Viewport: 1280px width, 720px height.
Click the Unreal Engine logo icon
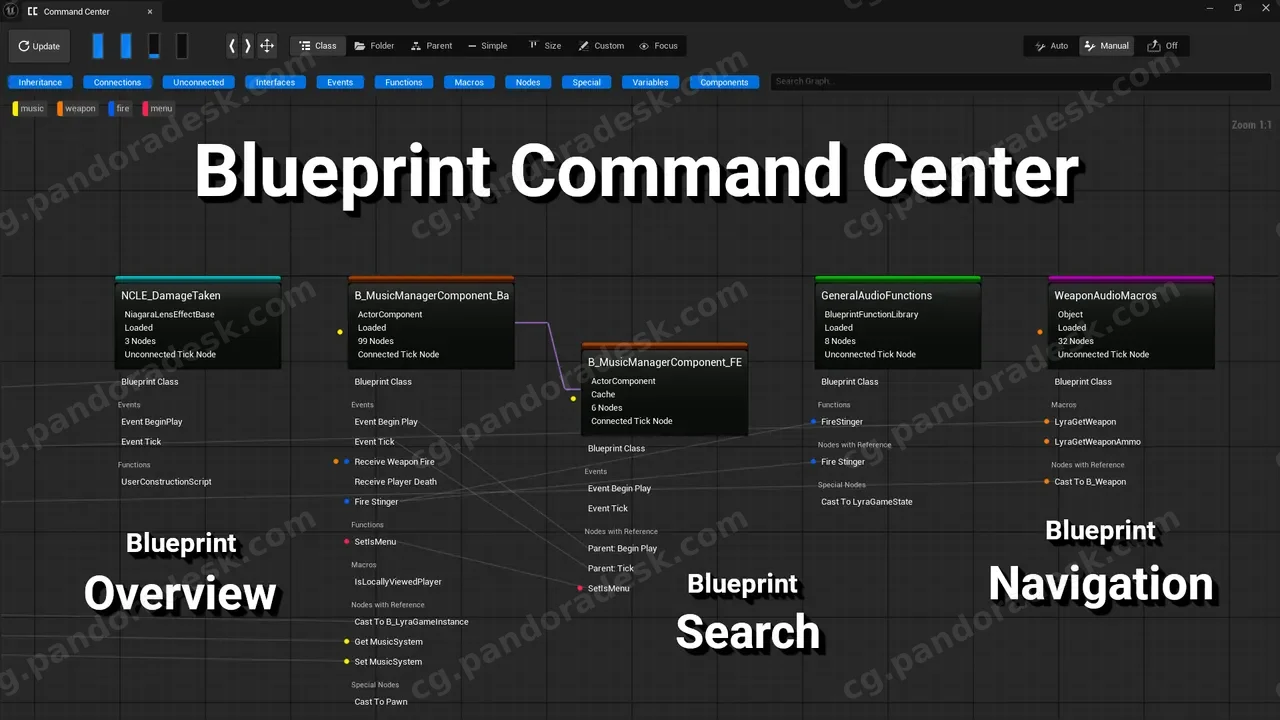click(9, 11)
